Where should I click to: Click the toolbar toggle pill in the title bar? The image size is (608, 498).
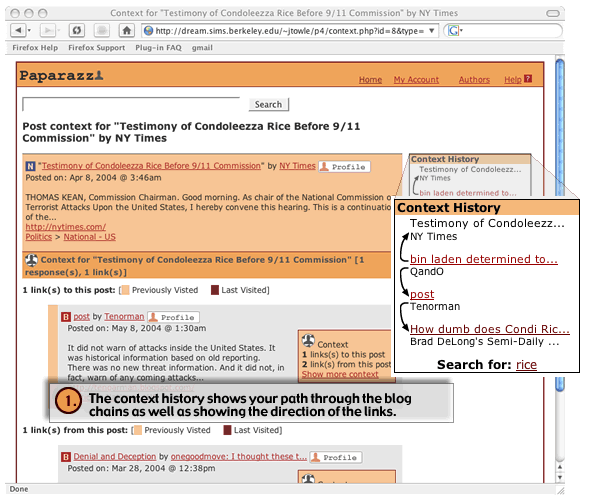[x=553, y=14]
